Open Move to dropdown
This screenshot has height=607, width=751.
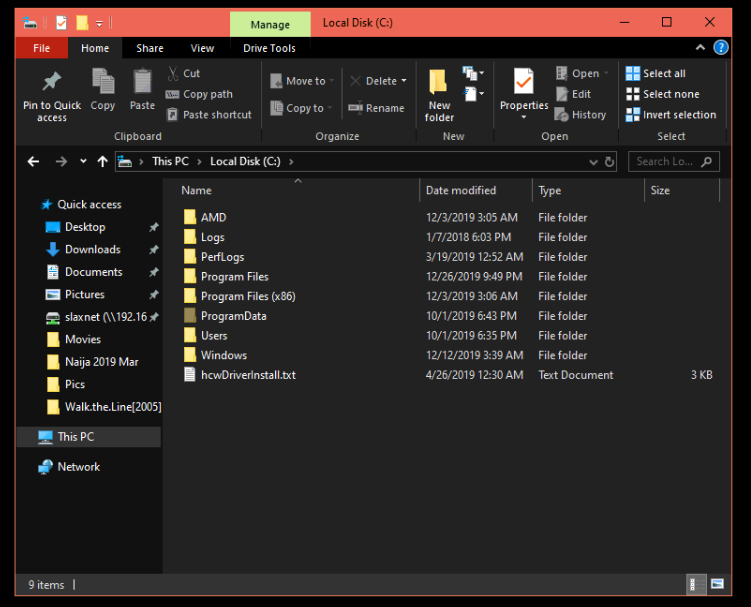click(302, 81)
